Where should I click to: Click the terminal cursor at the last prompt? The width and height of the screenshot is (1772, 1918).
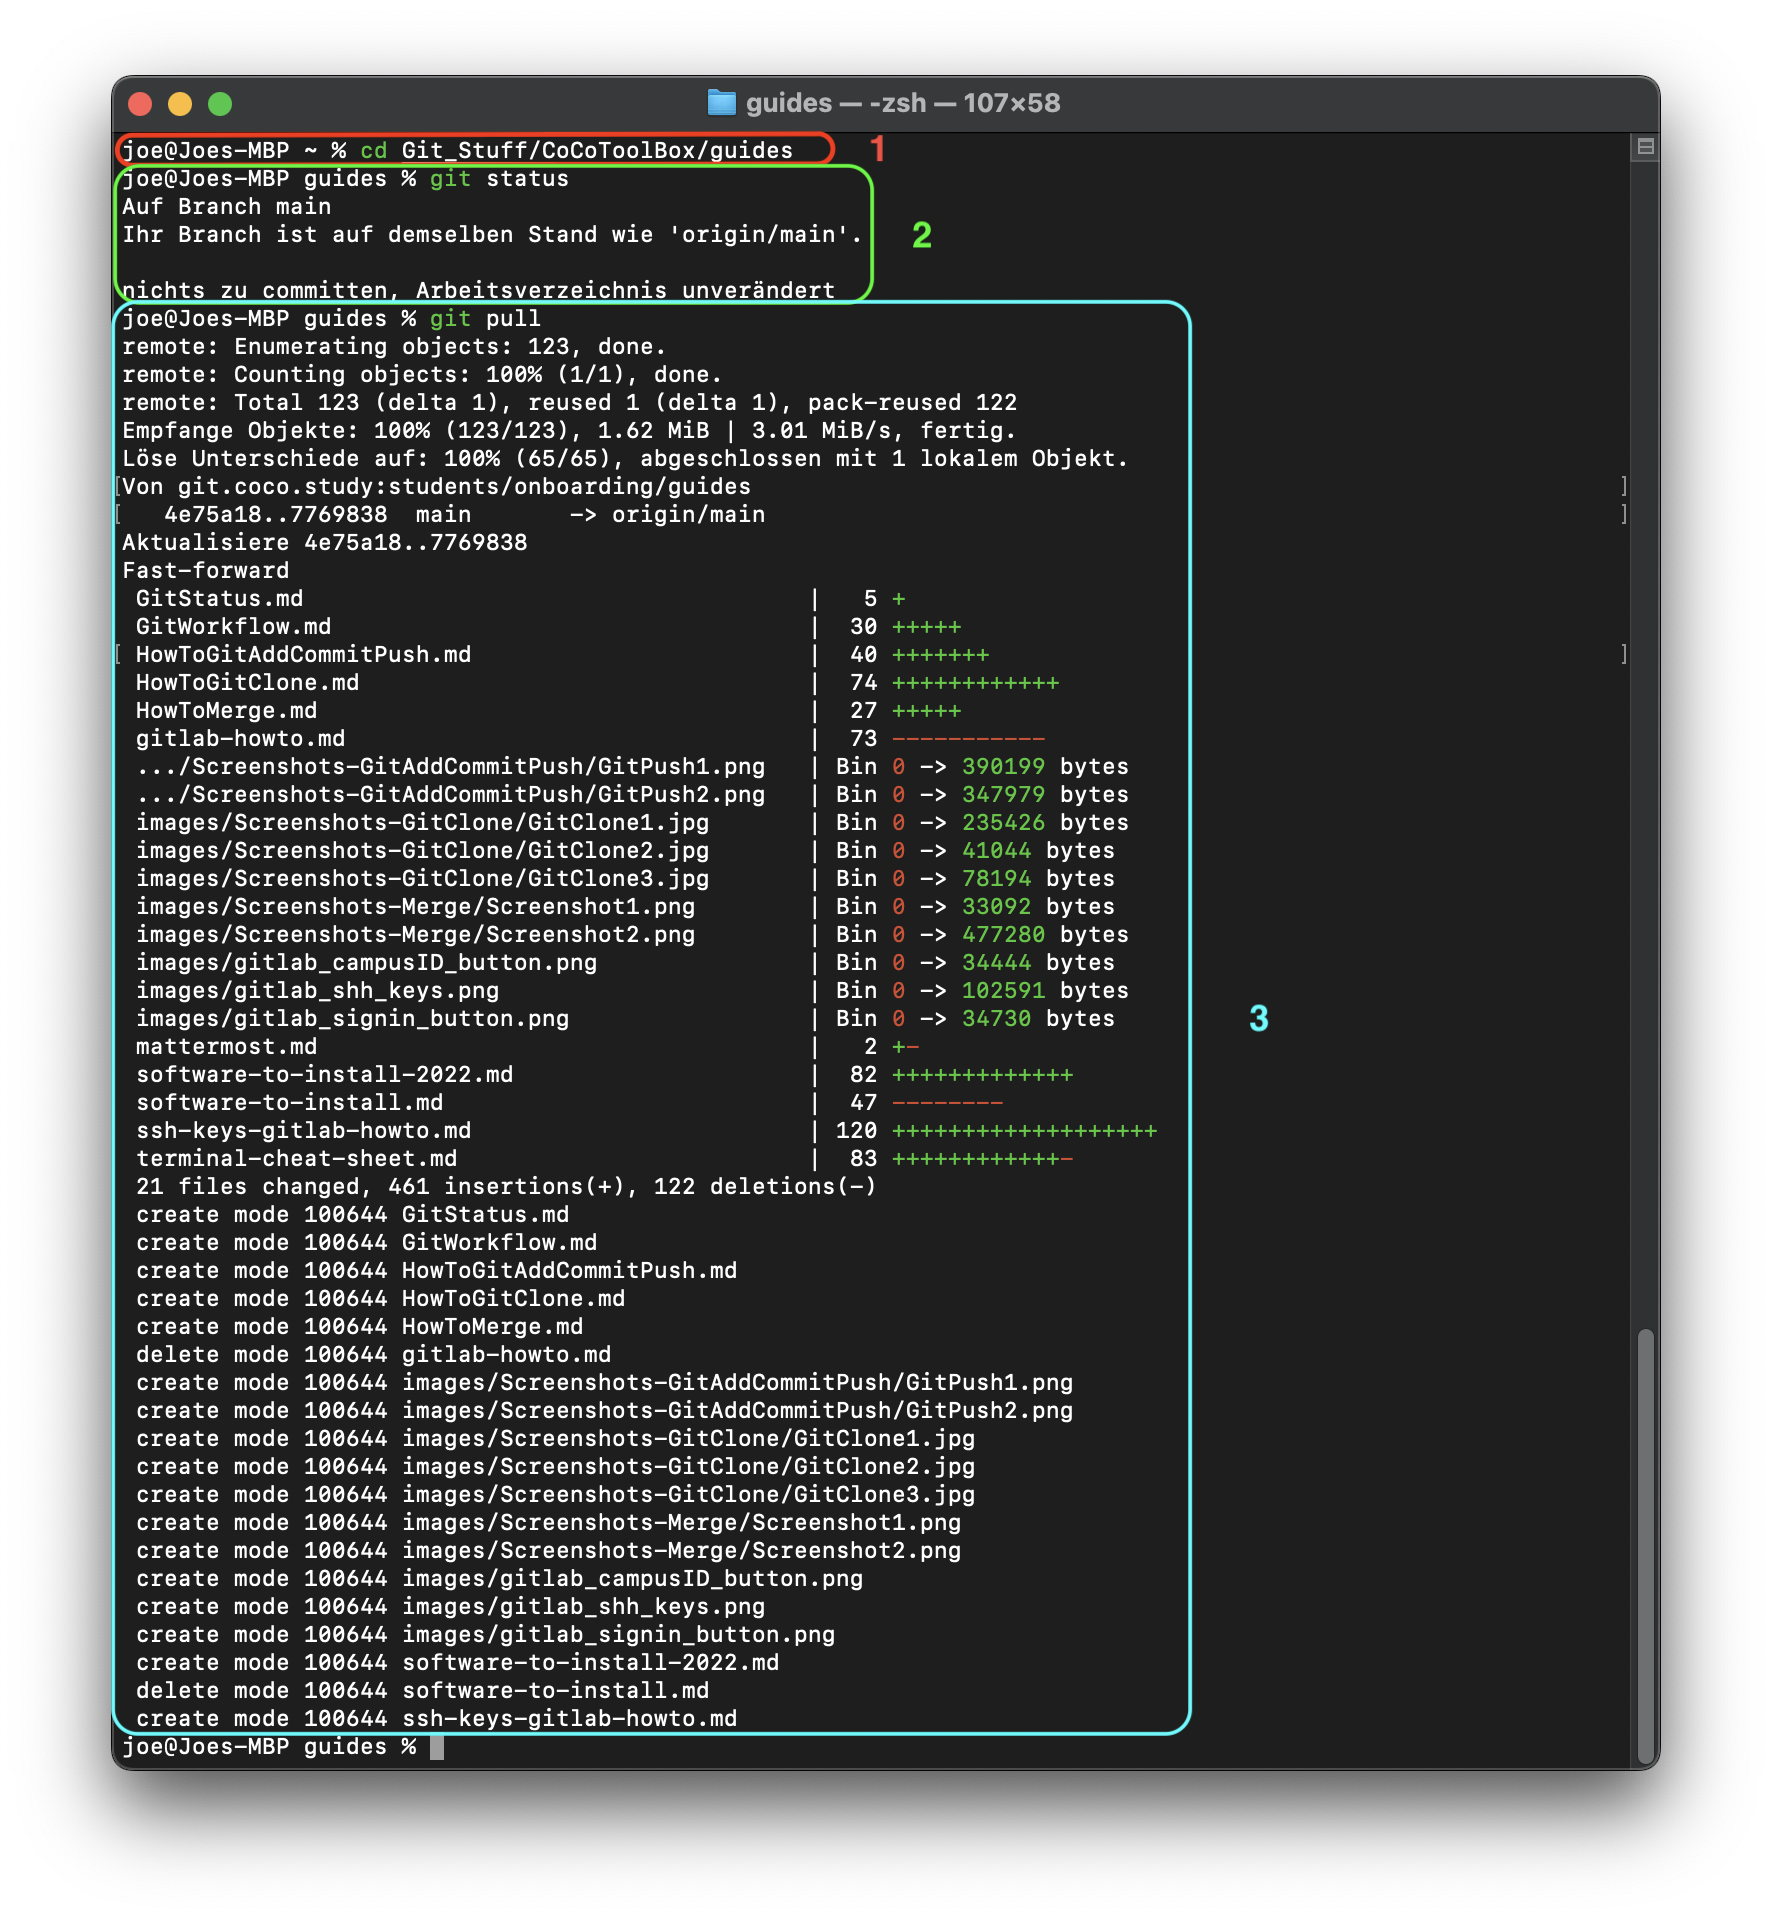coord(437,1747)
